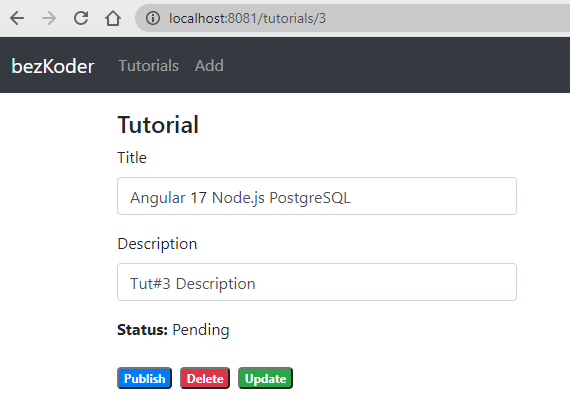The height and width of the screenshot is (410, 570).
Task: Click the browser forward arrow
Action: click(49, 18)
